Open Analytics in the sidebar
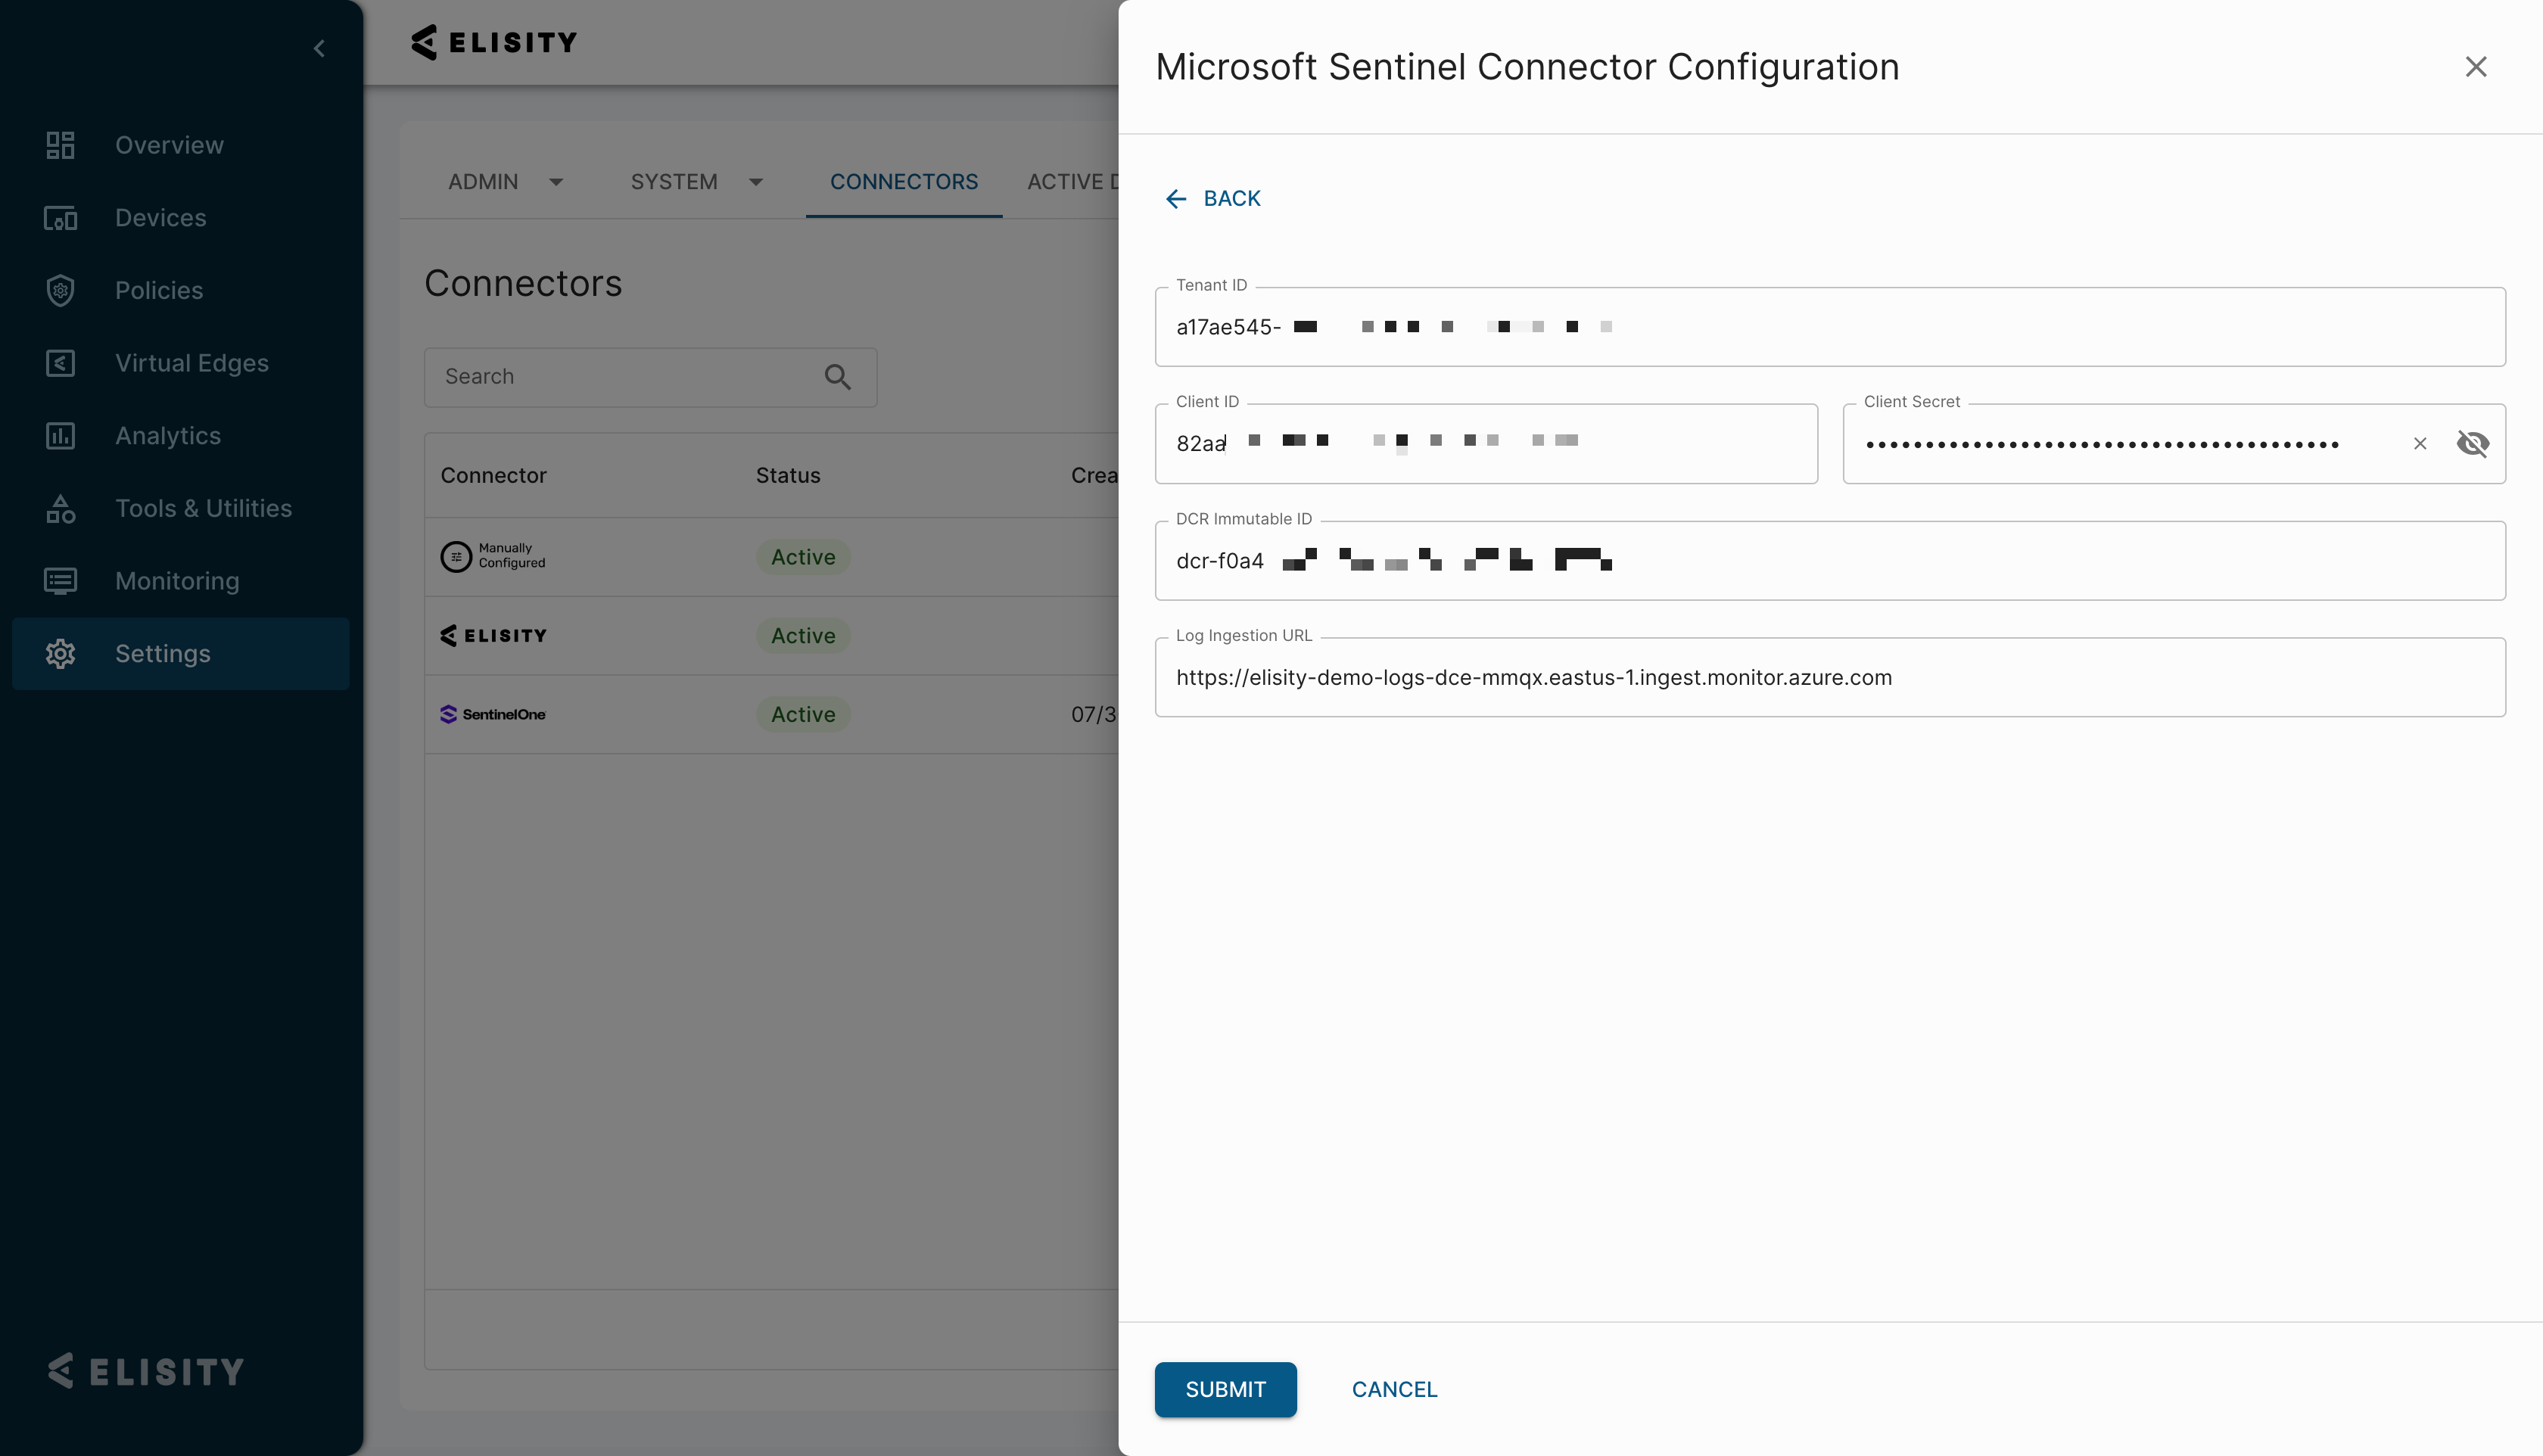Screen dimensions: 2543x1456 coord(168,436)
